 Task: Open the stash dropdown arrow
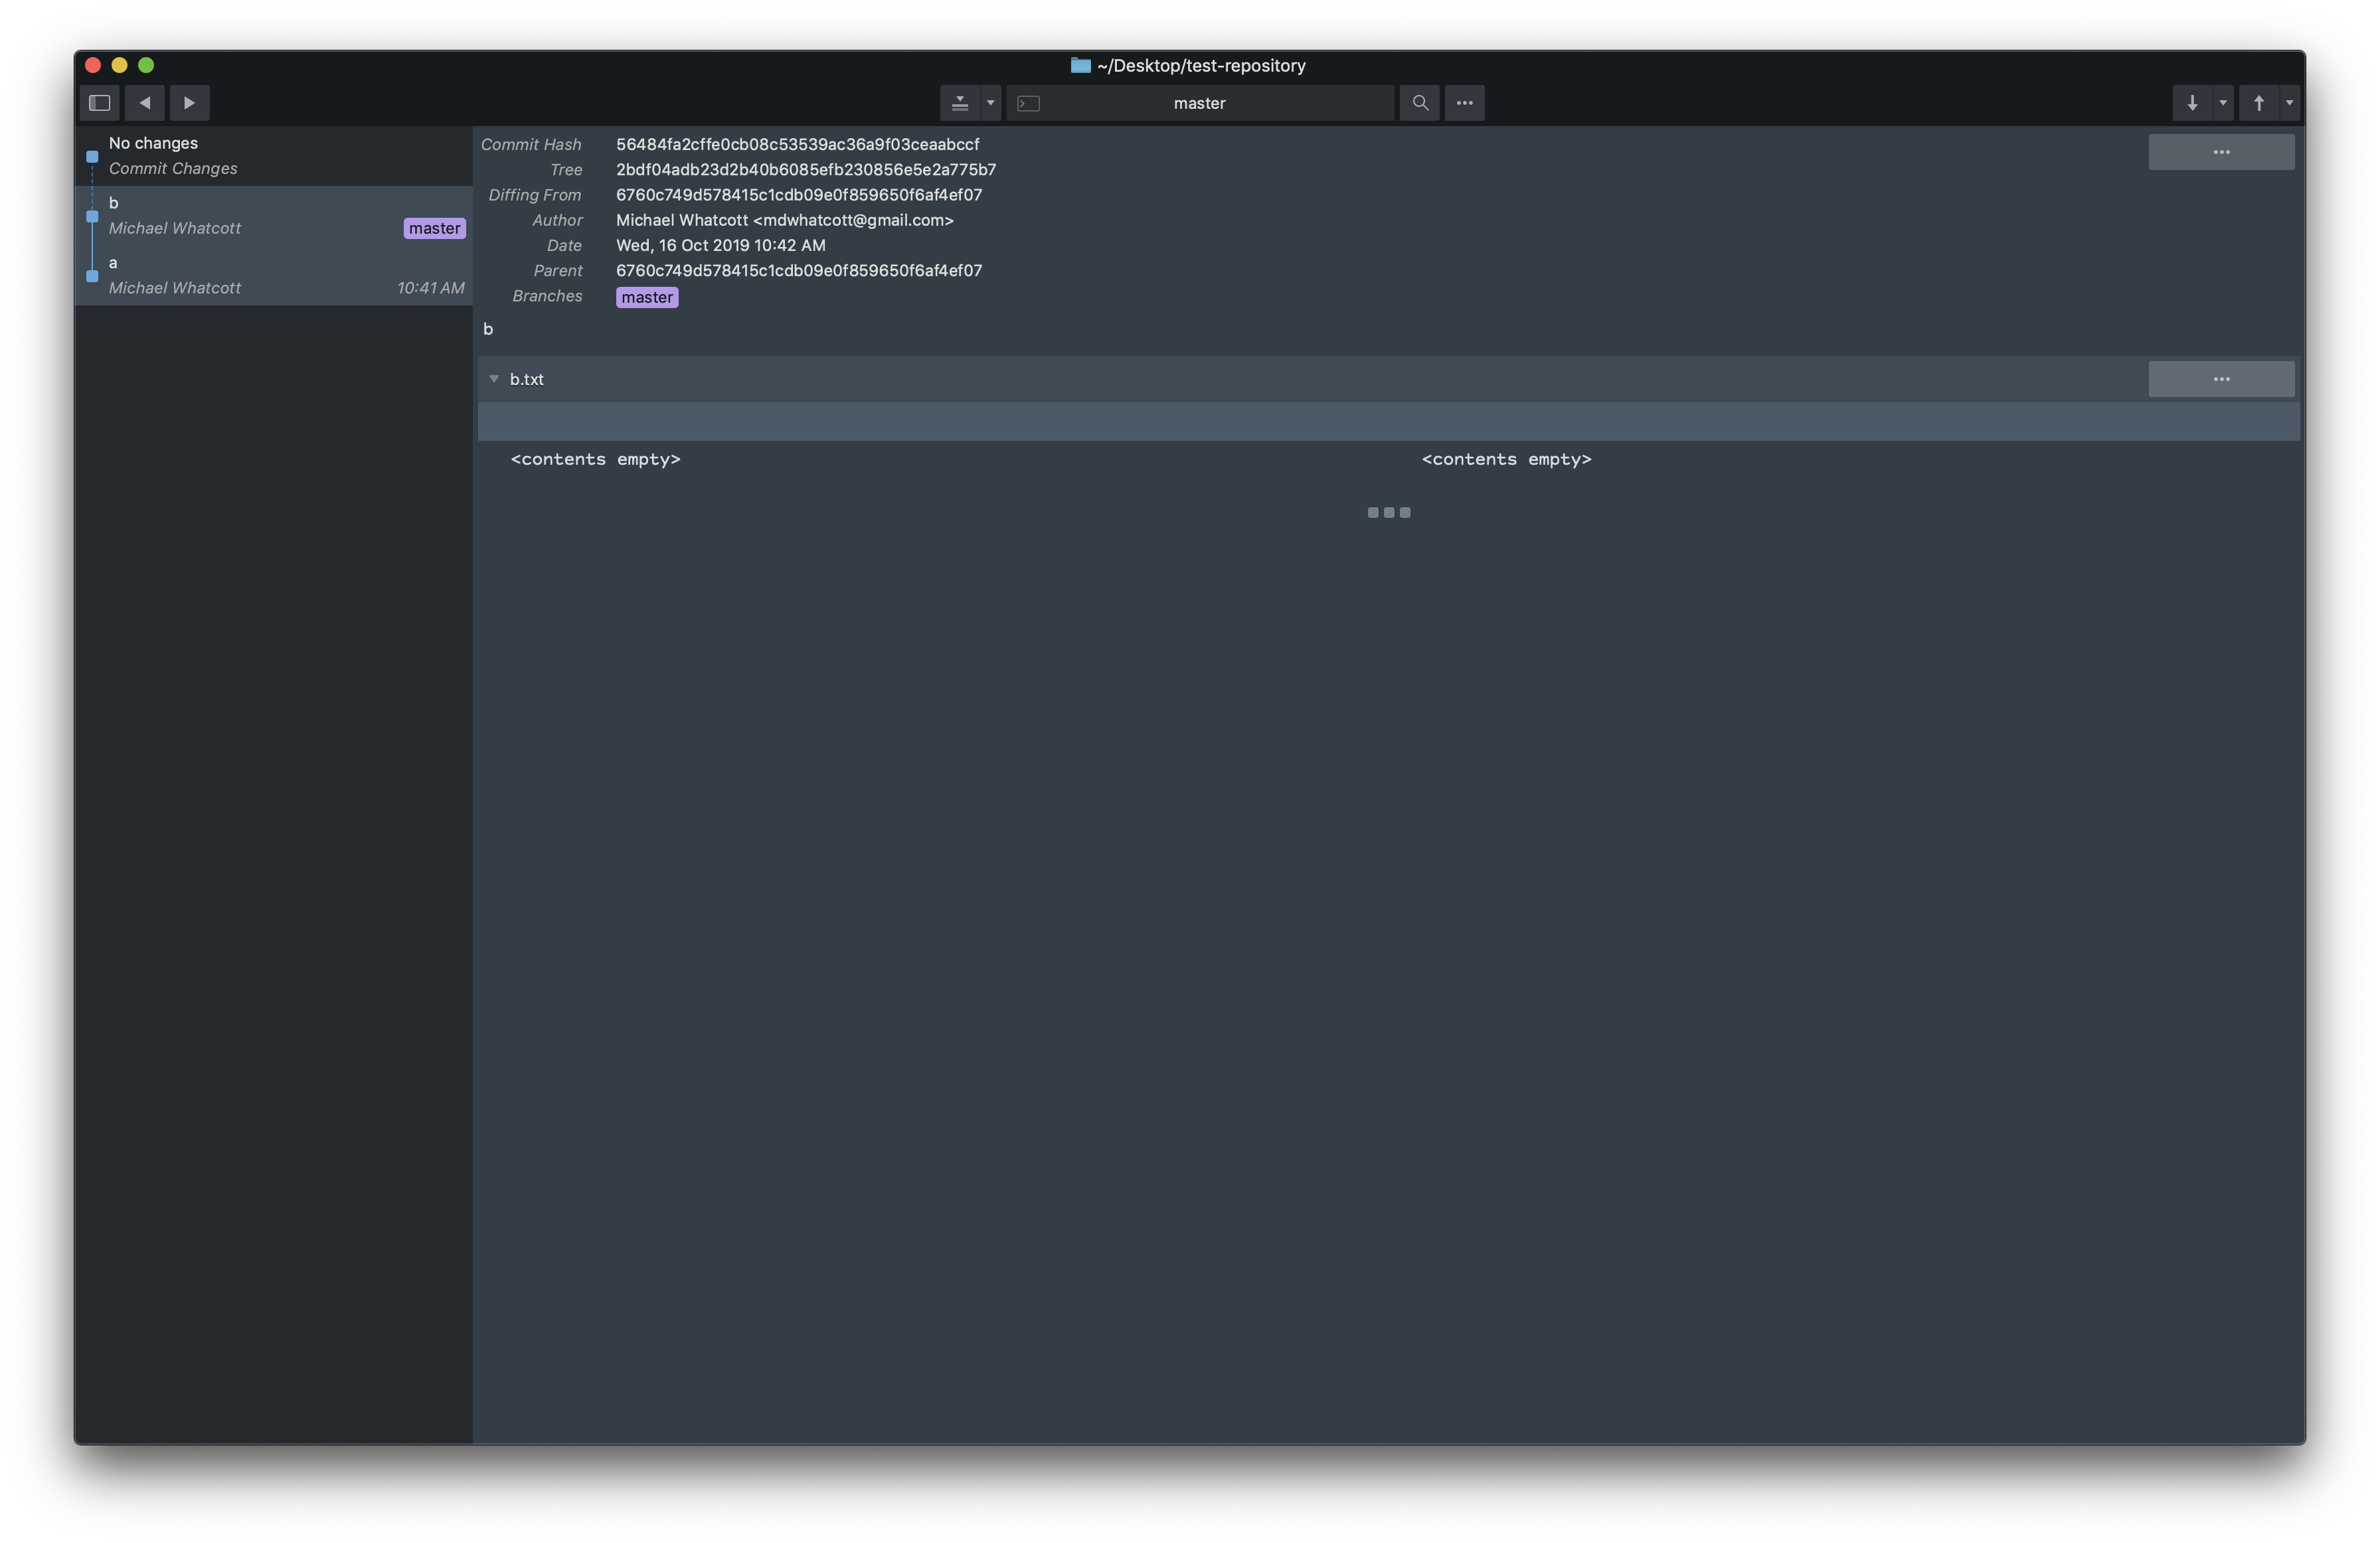click(x=991, y=103)
